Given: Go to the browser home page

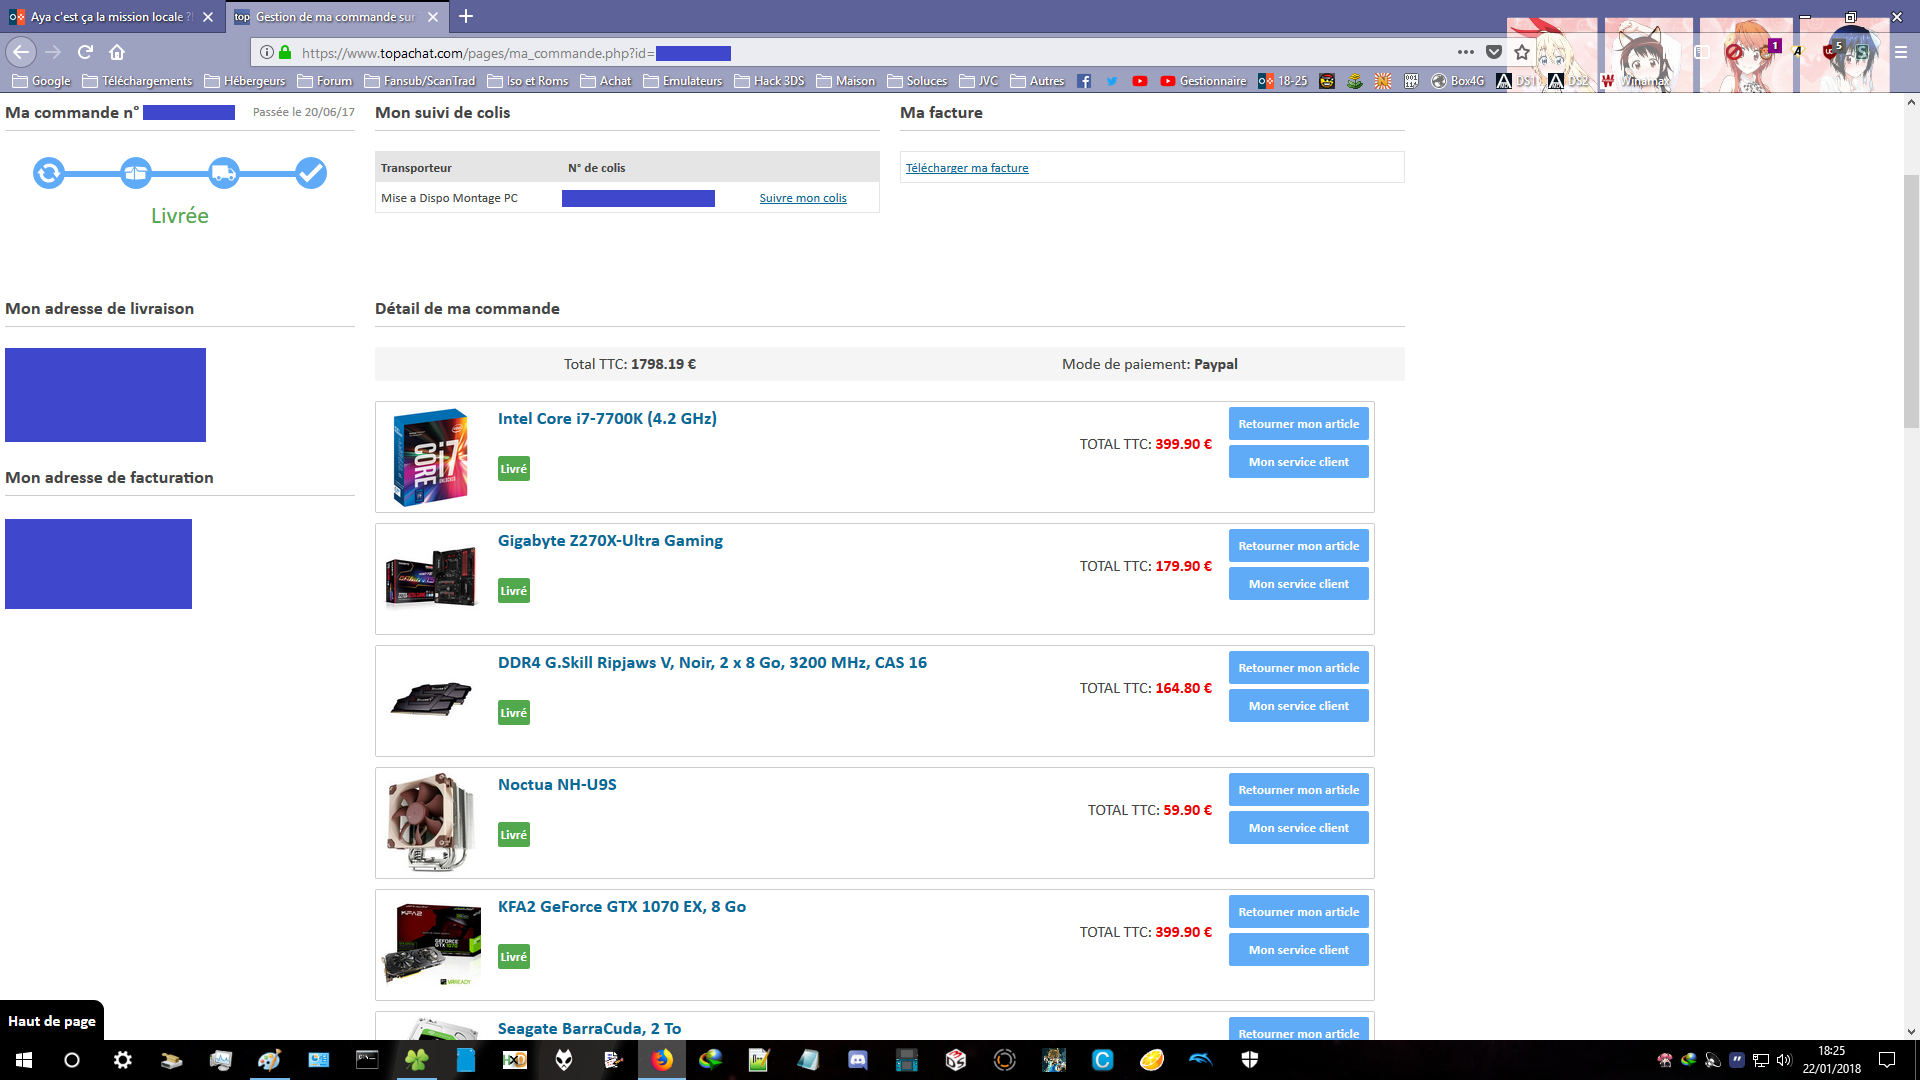Looking at the screenshot, I should pos(117,52).
